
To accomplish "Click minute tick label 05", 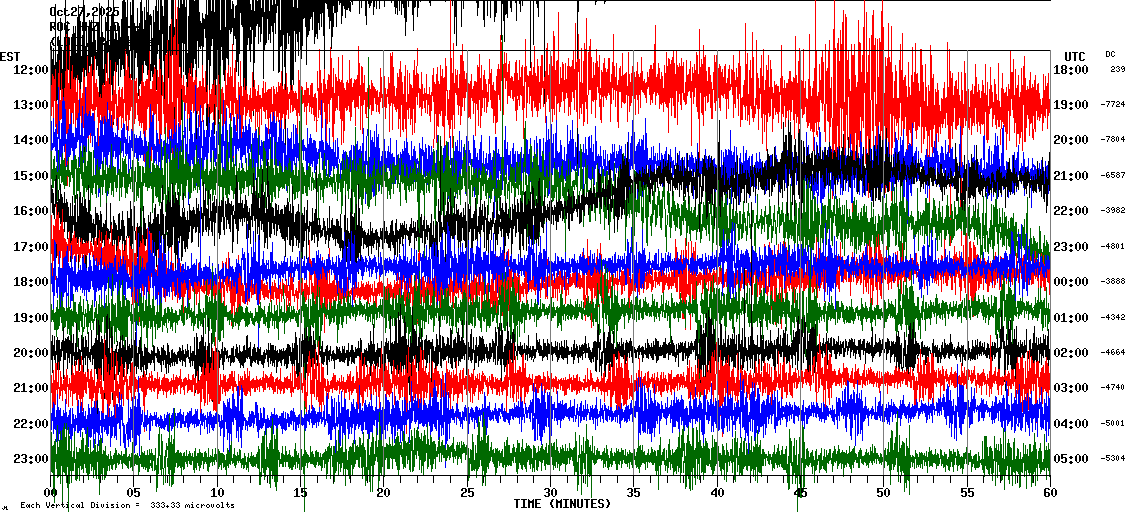I will click(x=134, y=493).
